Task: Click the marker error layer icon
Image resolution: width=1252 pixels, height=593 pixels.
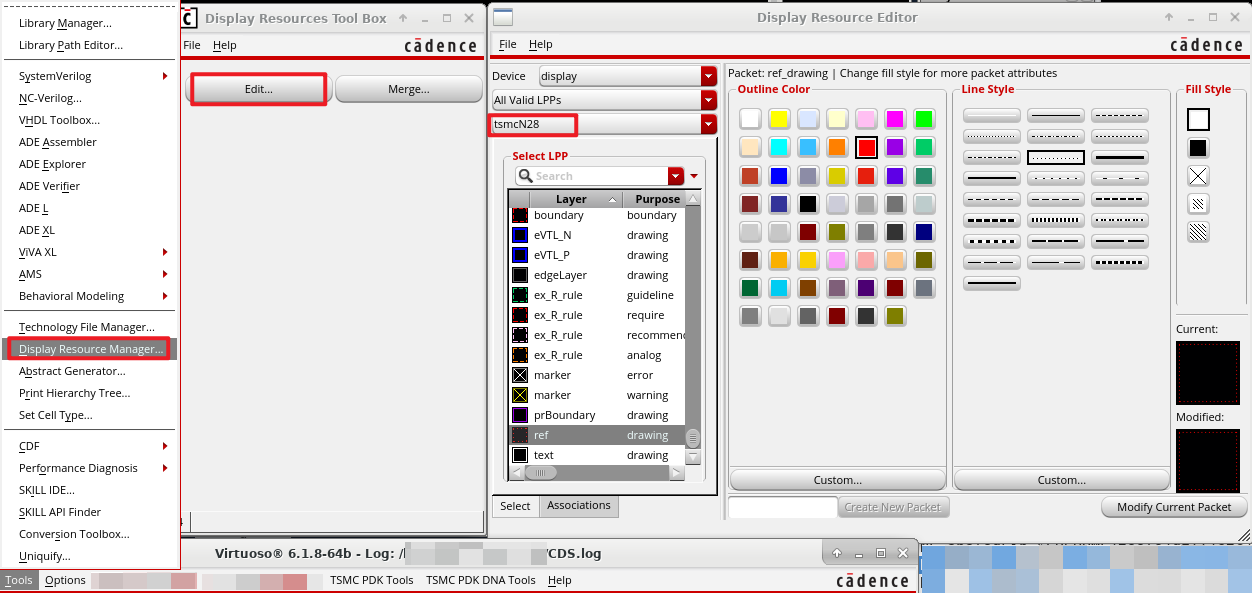Action: tap(520, 375)
